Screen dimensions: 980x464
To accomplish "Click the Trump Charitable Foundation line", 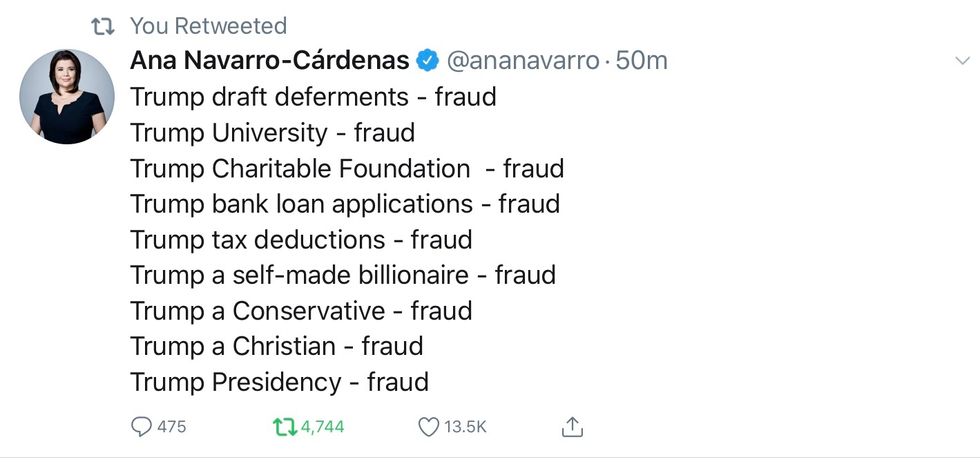I will (x=347, y=168).
